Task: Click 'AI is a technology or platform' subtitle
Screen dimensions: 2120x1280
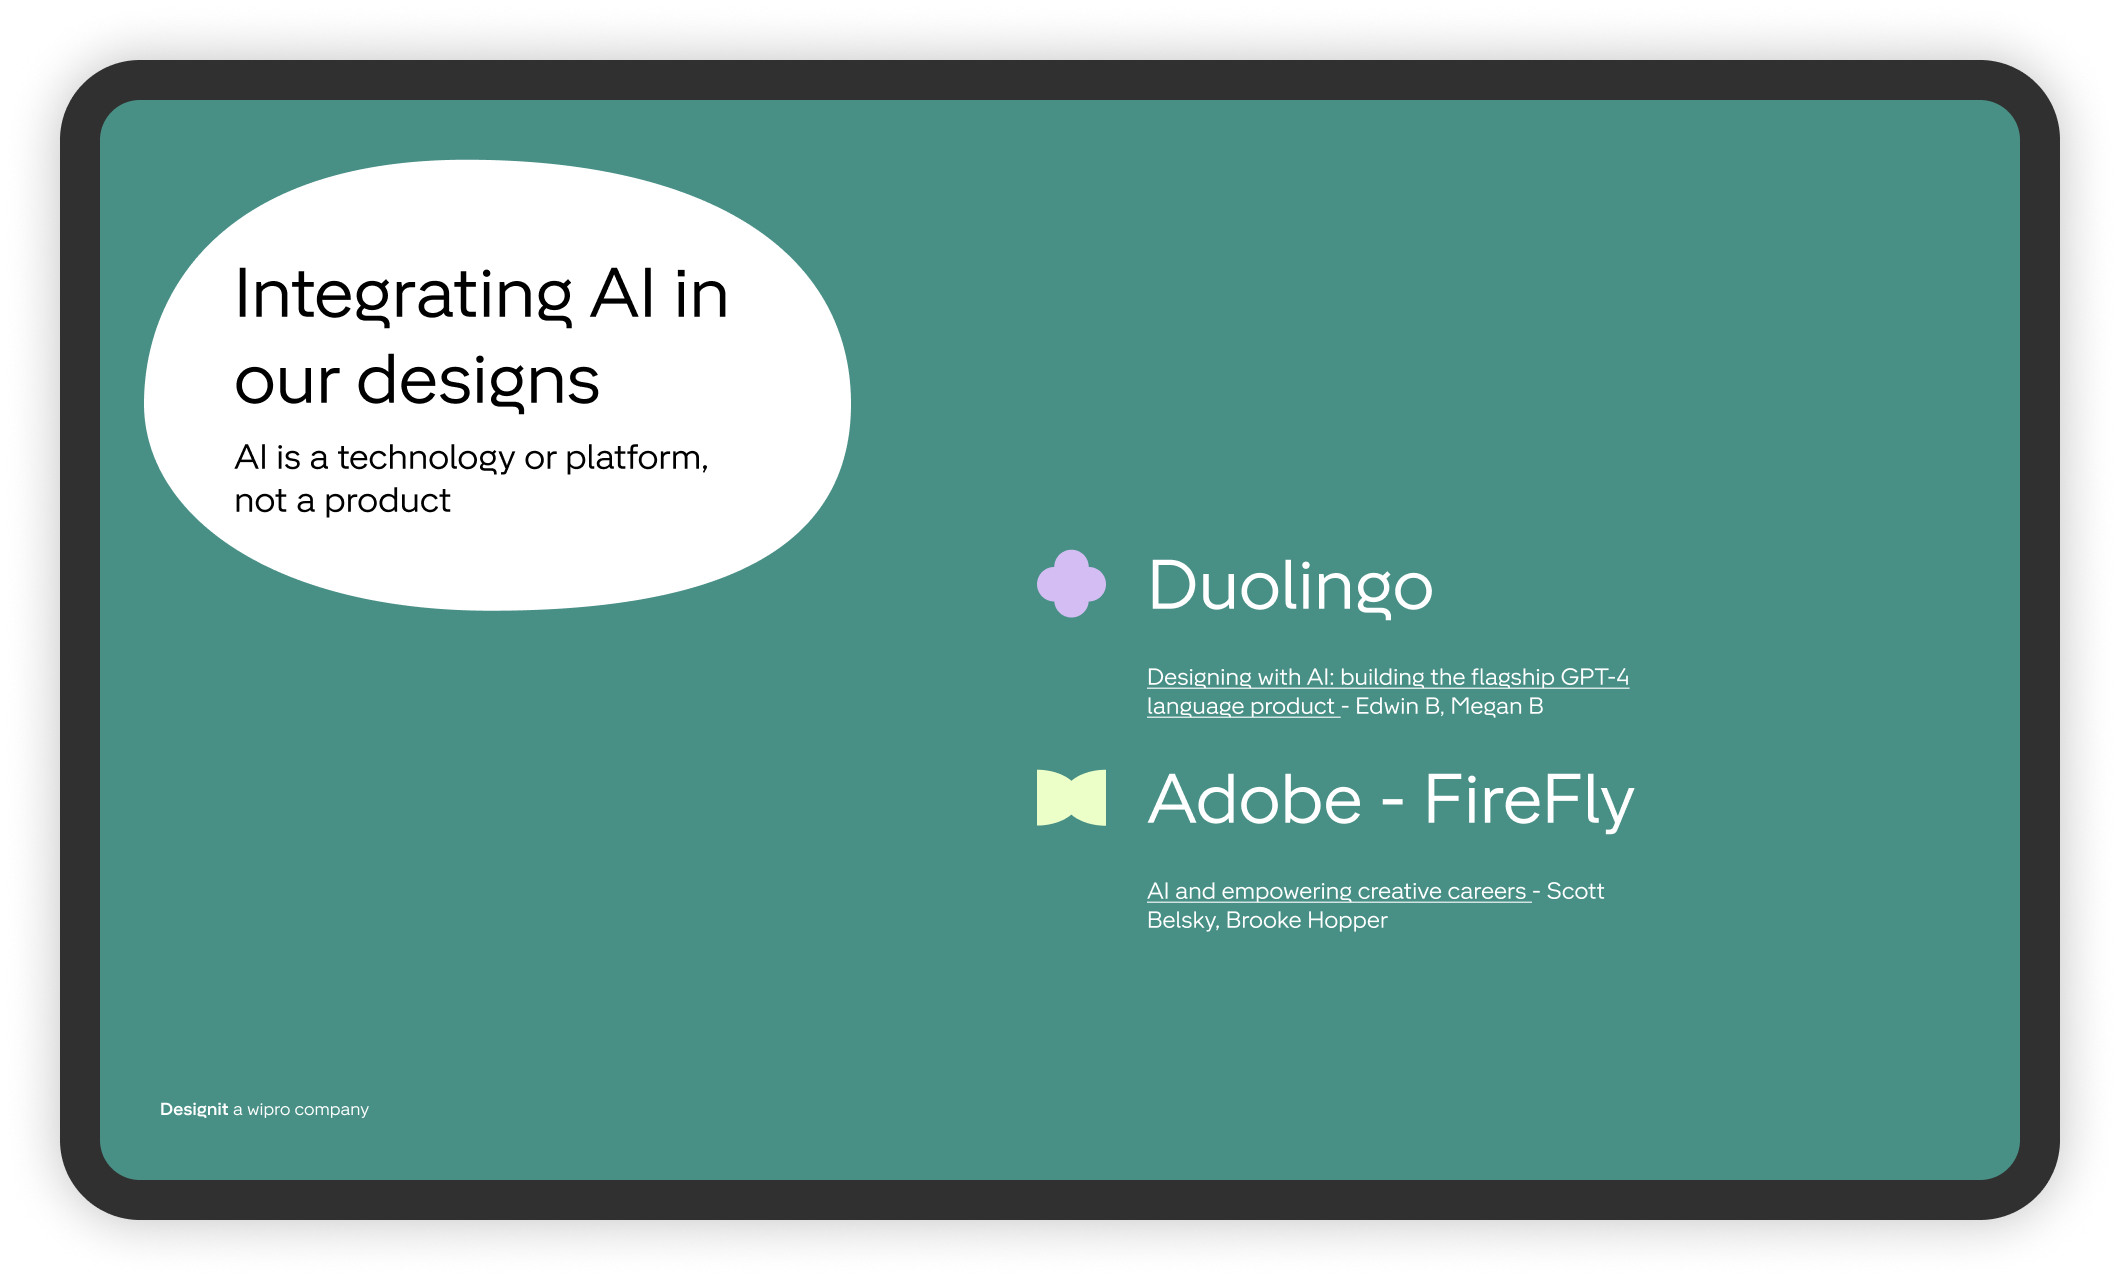Action: [x=471, y=457]
